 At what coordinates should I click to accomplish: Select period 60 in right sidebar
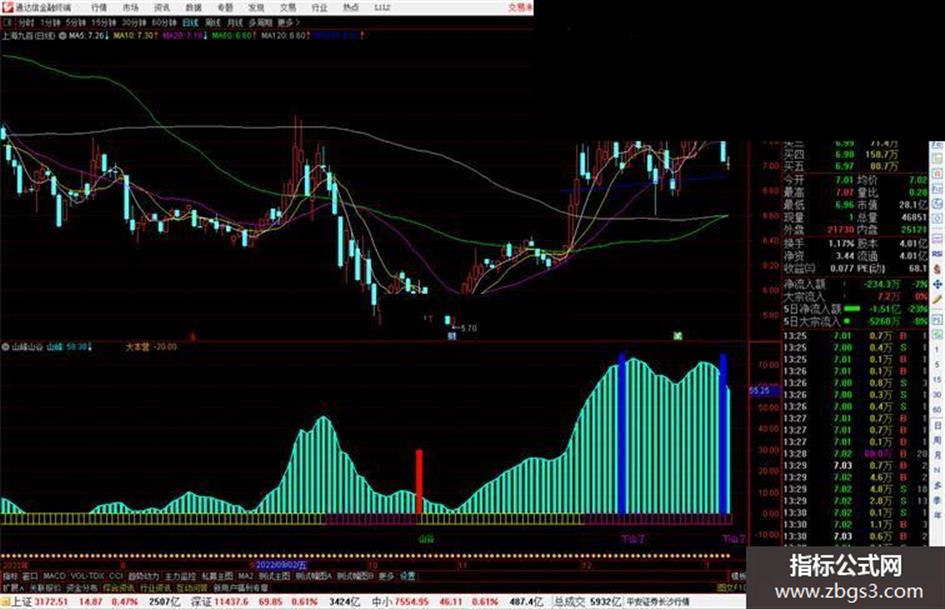coord(937,410)
